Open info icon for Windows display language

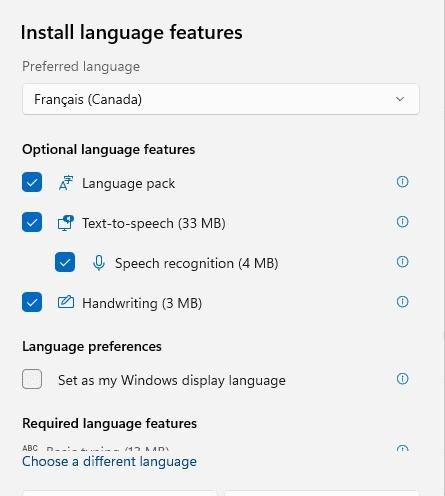402,379
